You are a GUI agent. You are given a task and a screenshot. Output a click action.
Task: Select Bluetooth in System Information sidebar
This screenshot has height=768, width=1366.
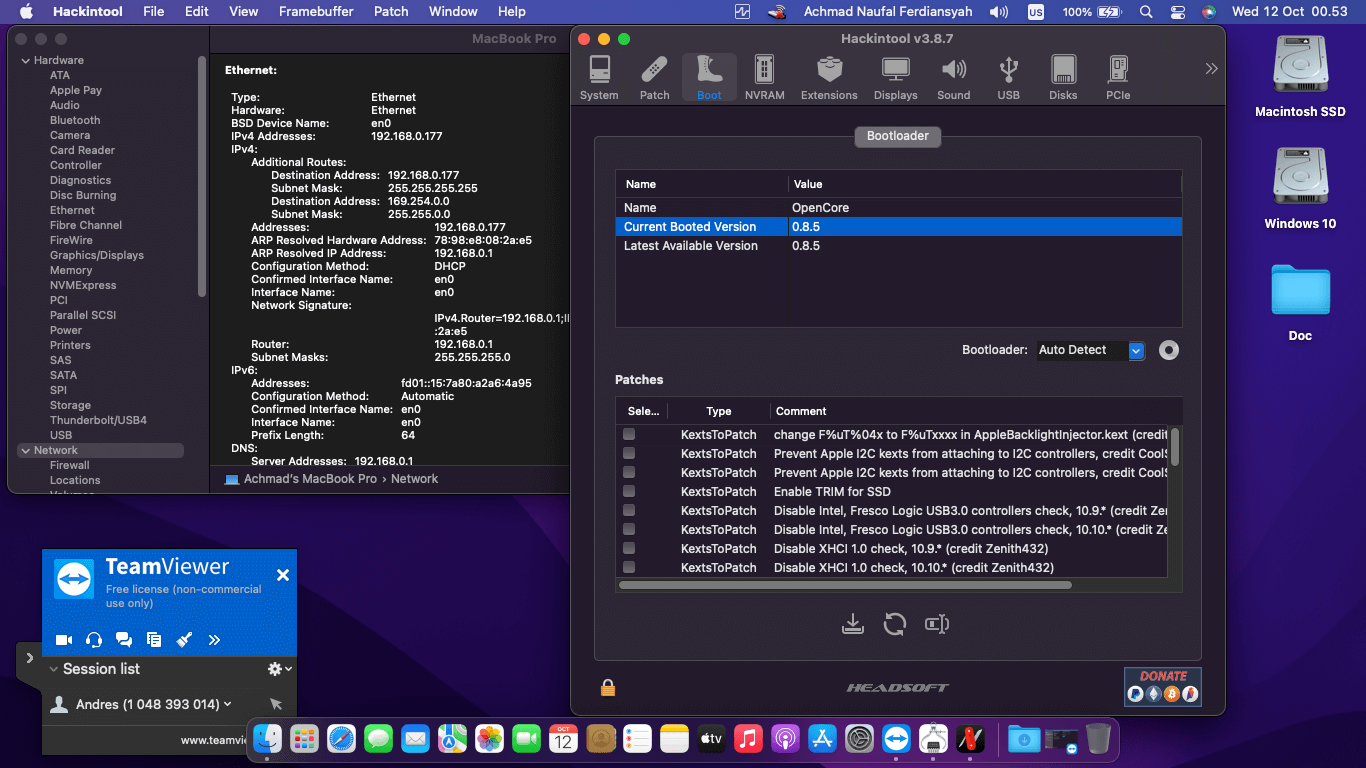pos(75,120)
